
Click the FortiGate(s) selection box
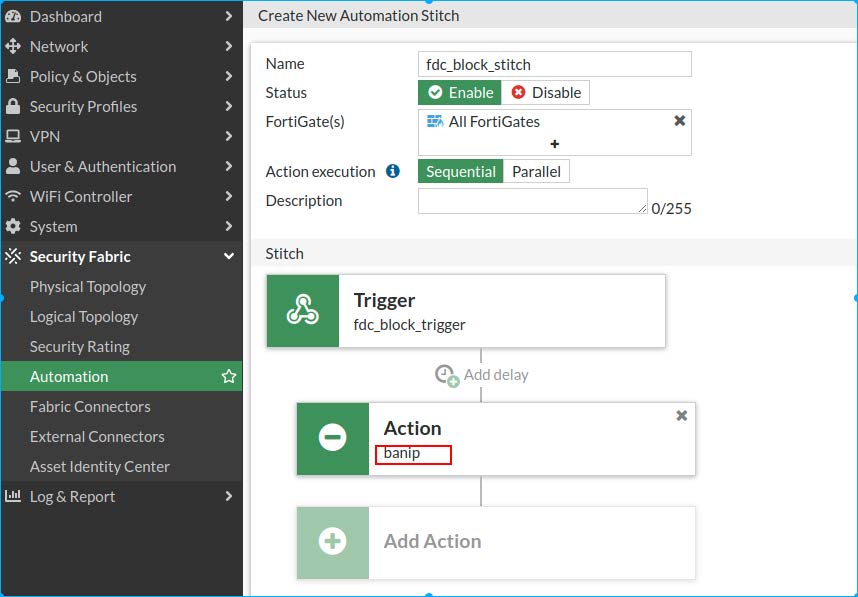coord(555,132)
